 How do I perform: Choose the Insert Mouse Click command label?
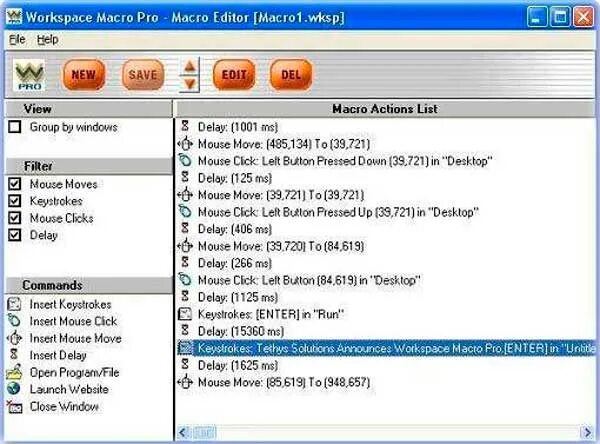click(73, 321)
